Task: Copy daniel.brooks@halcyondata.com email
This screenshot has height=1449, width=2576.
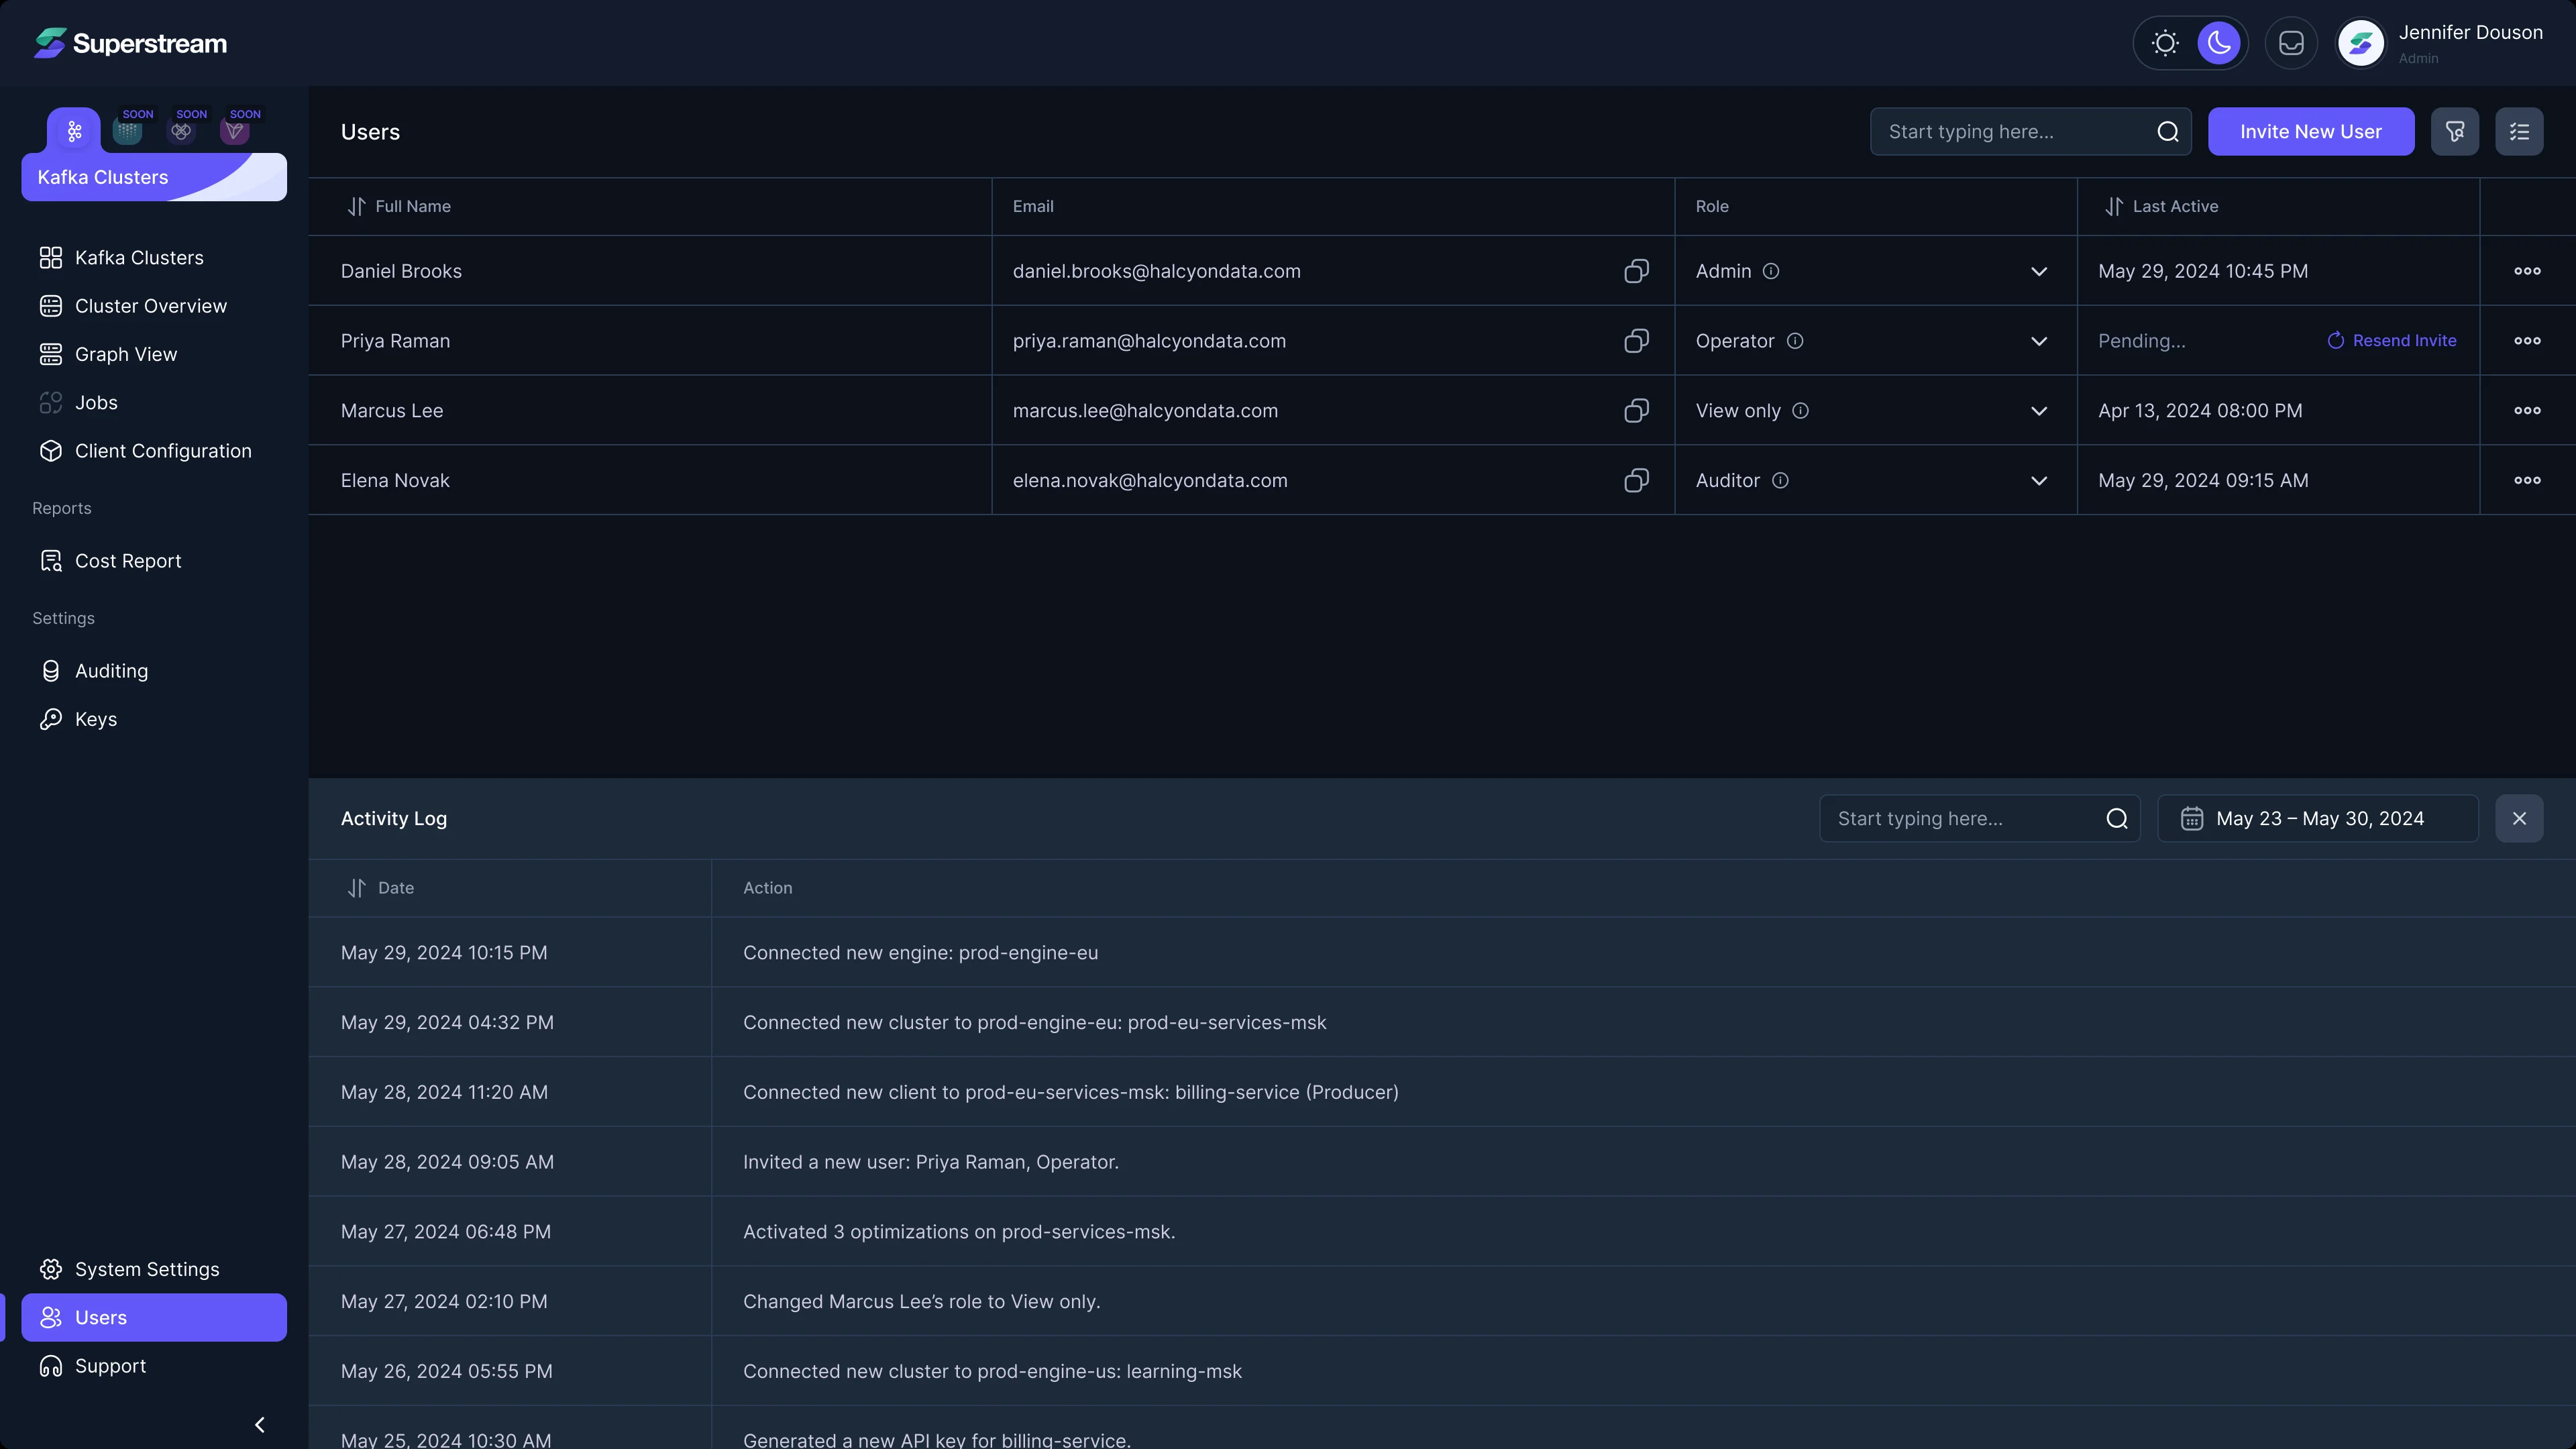Action: click(1636, 271)
